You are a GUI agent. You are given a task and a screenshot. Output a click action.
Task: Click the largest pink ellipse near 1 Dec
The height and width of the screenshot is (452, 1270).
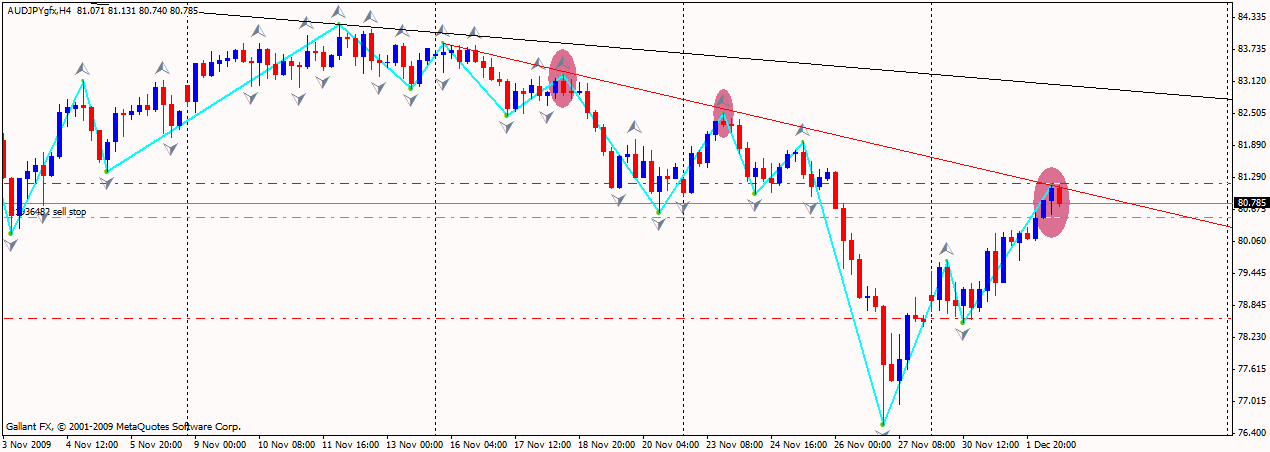coord(1051,202)
